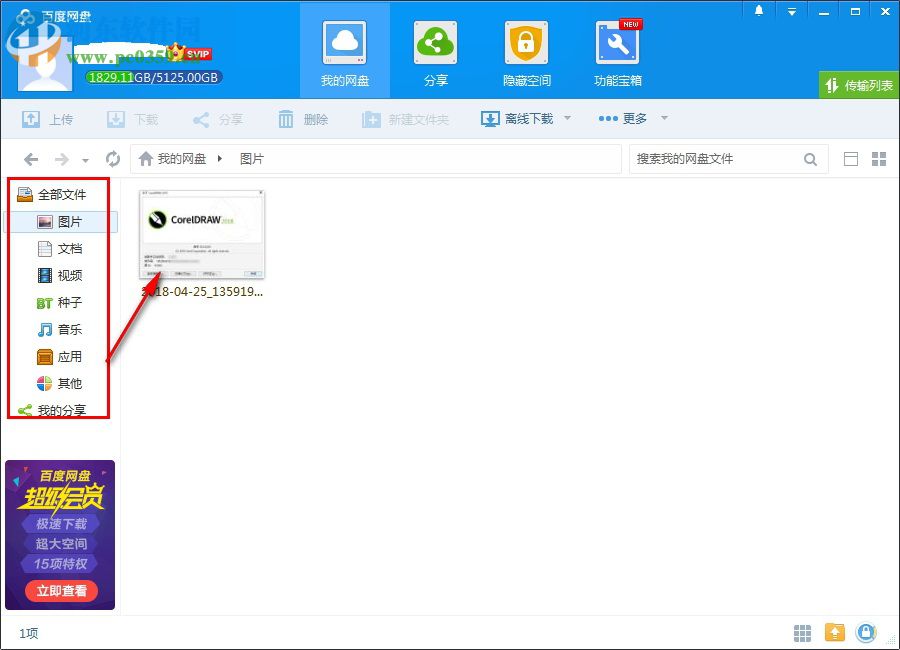Viewport: 900px width, 650px height.
Task: Click the 1项 item count
Action: tap(29, 633)
